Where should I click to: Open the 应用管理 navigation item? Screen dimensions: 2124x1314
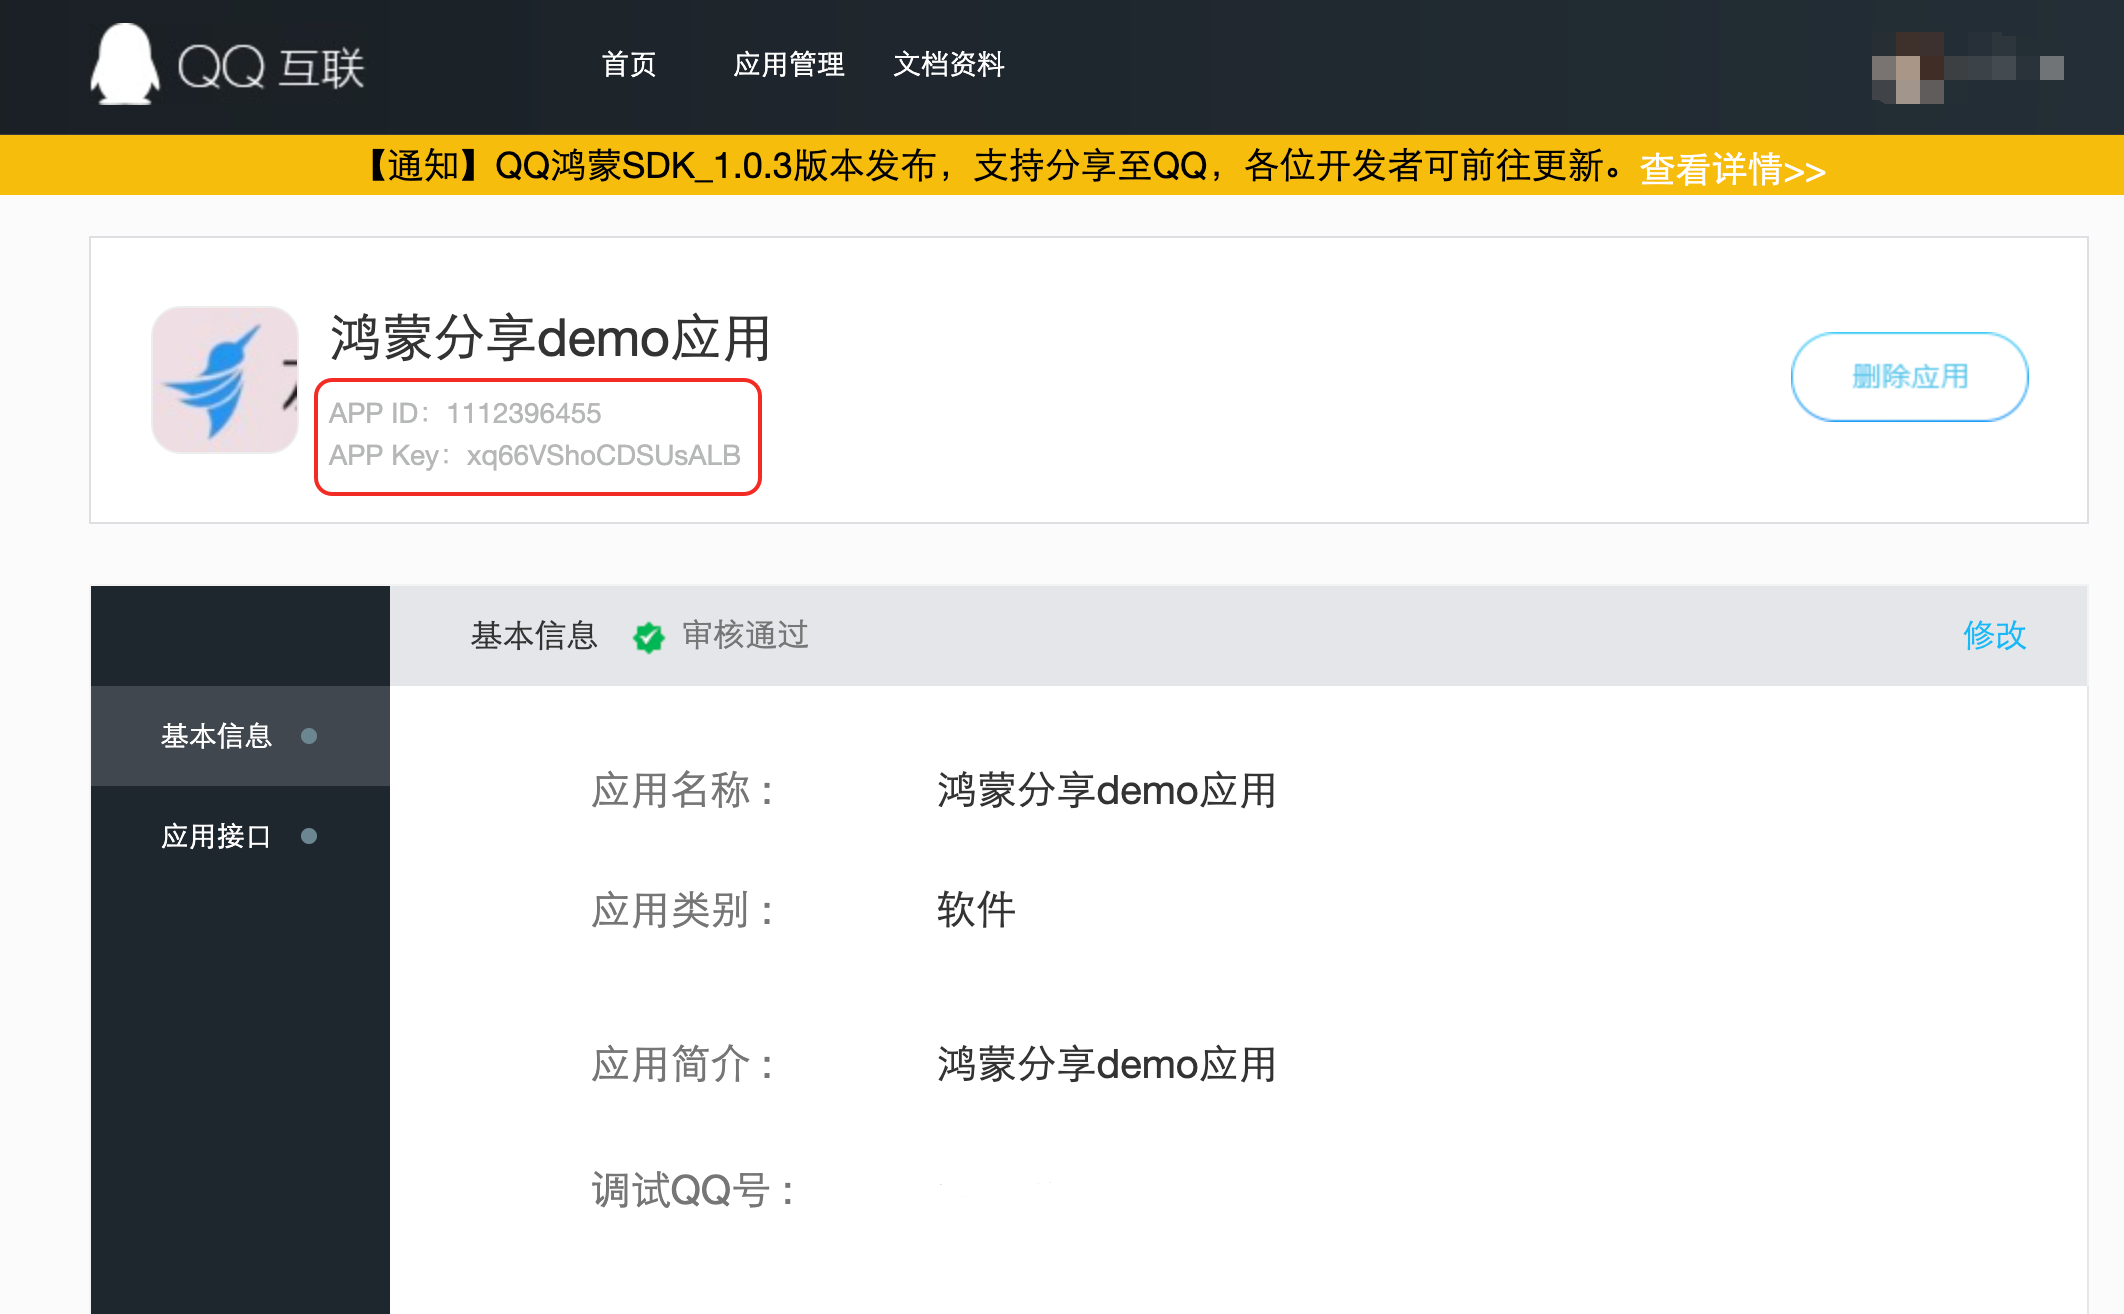789,65
